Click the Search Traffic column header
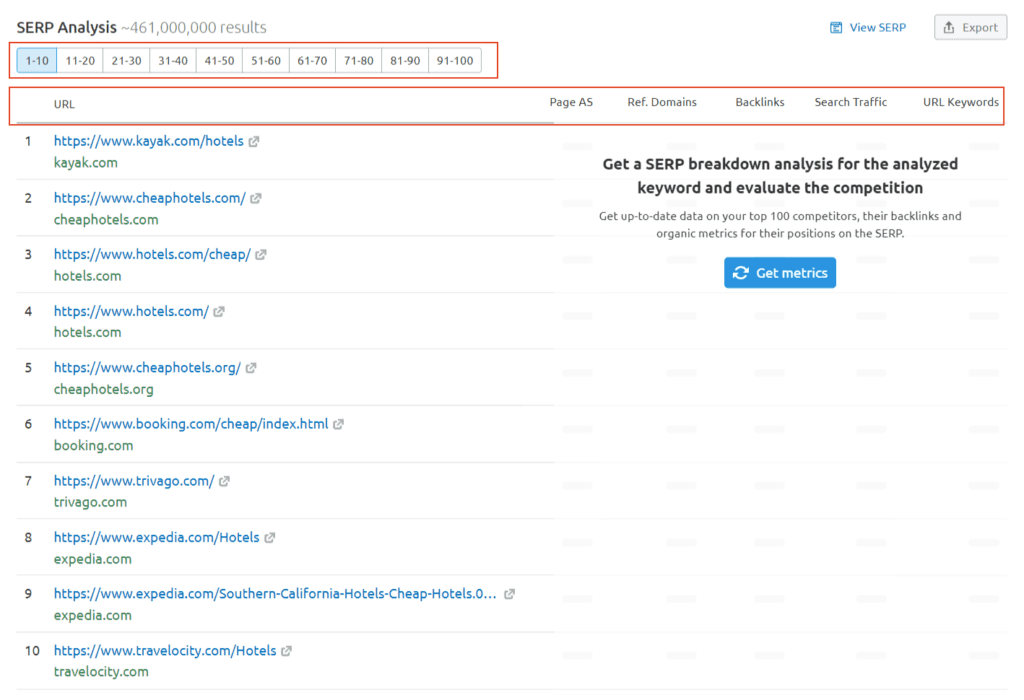Viewport: 1024px width, 700px height. [x=850, y=102]
